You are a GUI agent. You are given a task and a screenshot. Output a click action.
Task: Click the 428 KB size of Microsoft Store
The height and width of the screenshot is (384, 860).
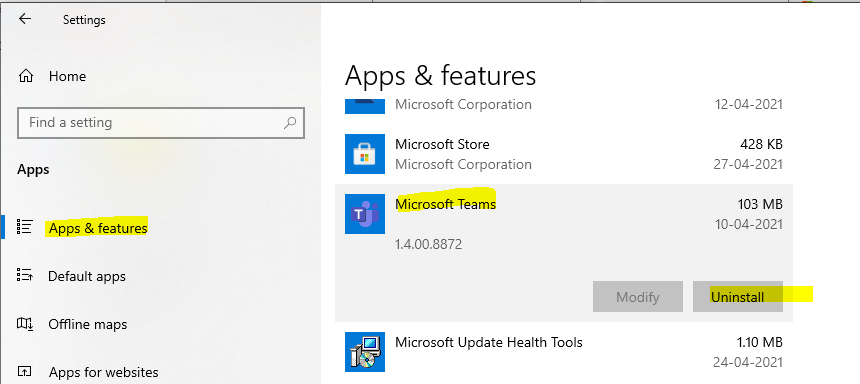[x=761, y=144]
